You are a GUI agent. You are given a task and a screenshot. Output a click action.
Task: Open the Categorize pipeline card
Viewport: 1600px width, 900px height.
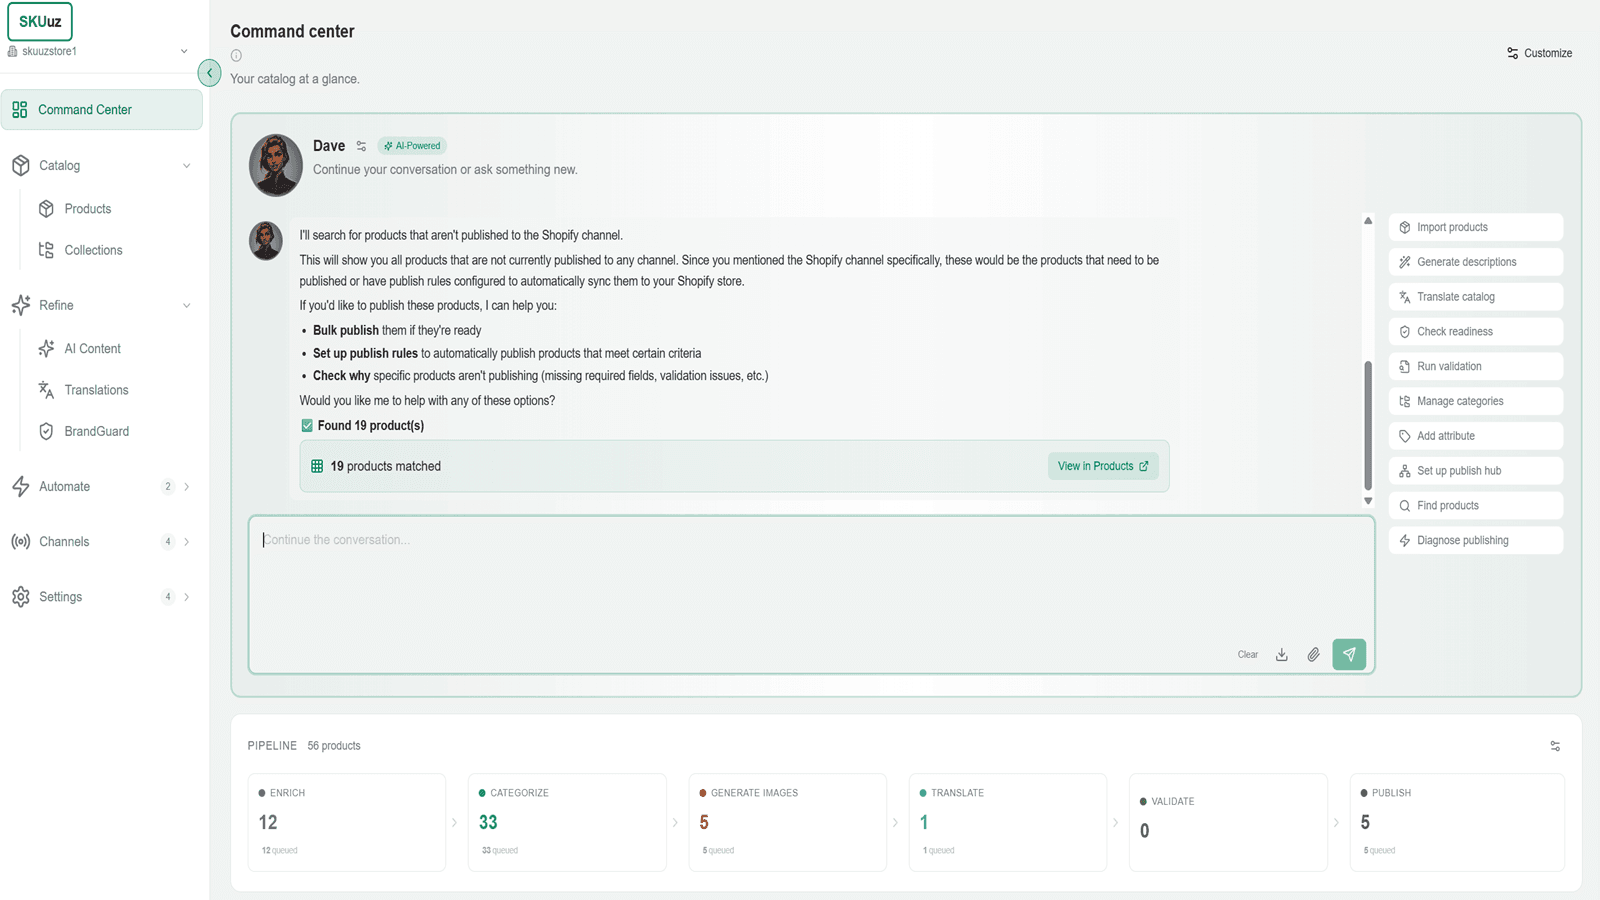point(567,822)
